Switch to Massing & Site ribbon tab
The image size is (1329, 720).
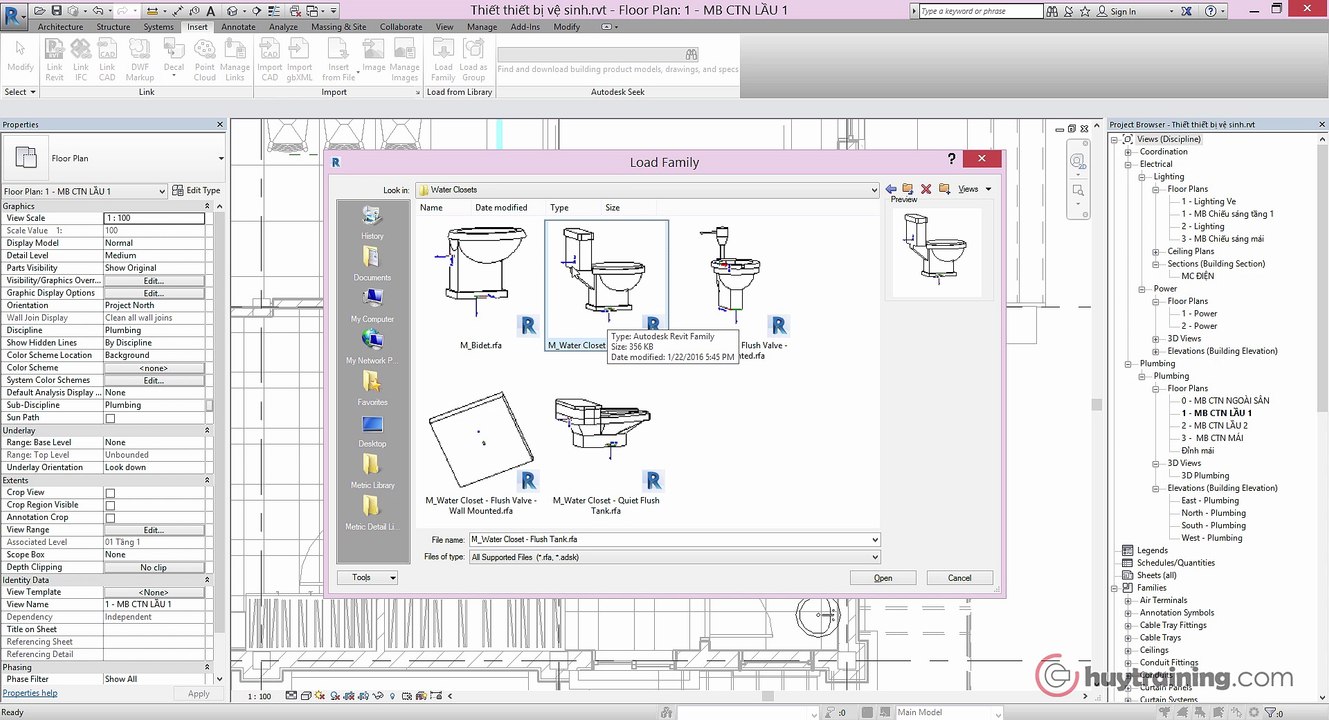click(338, 27)
